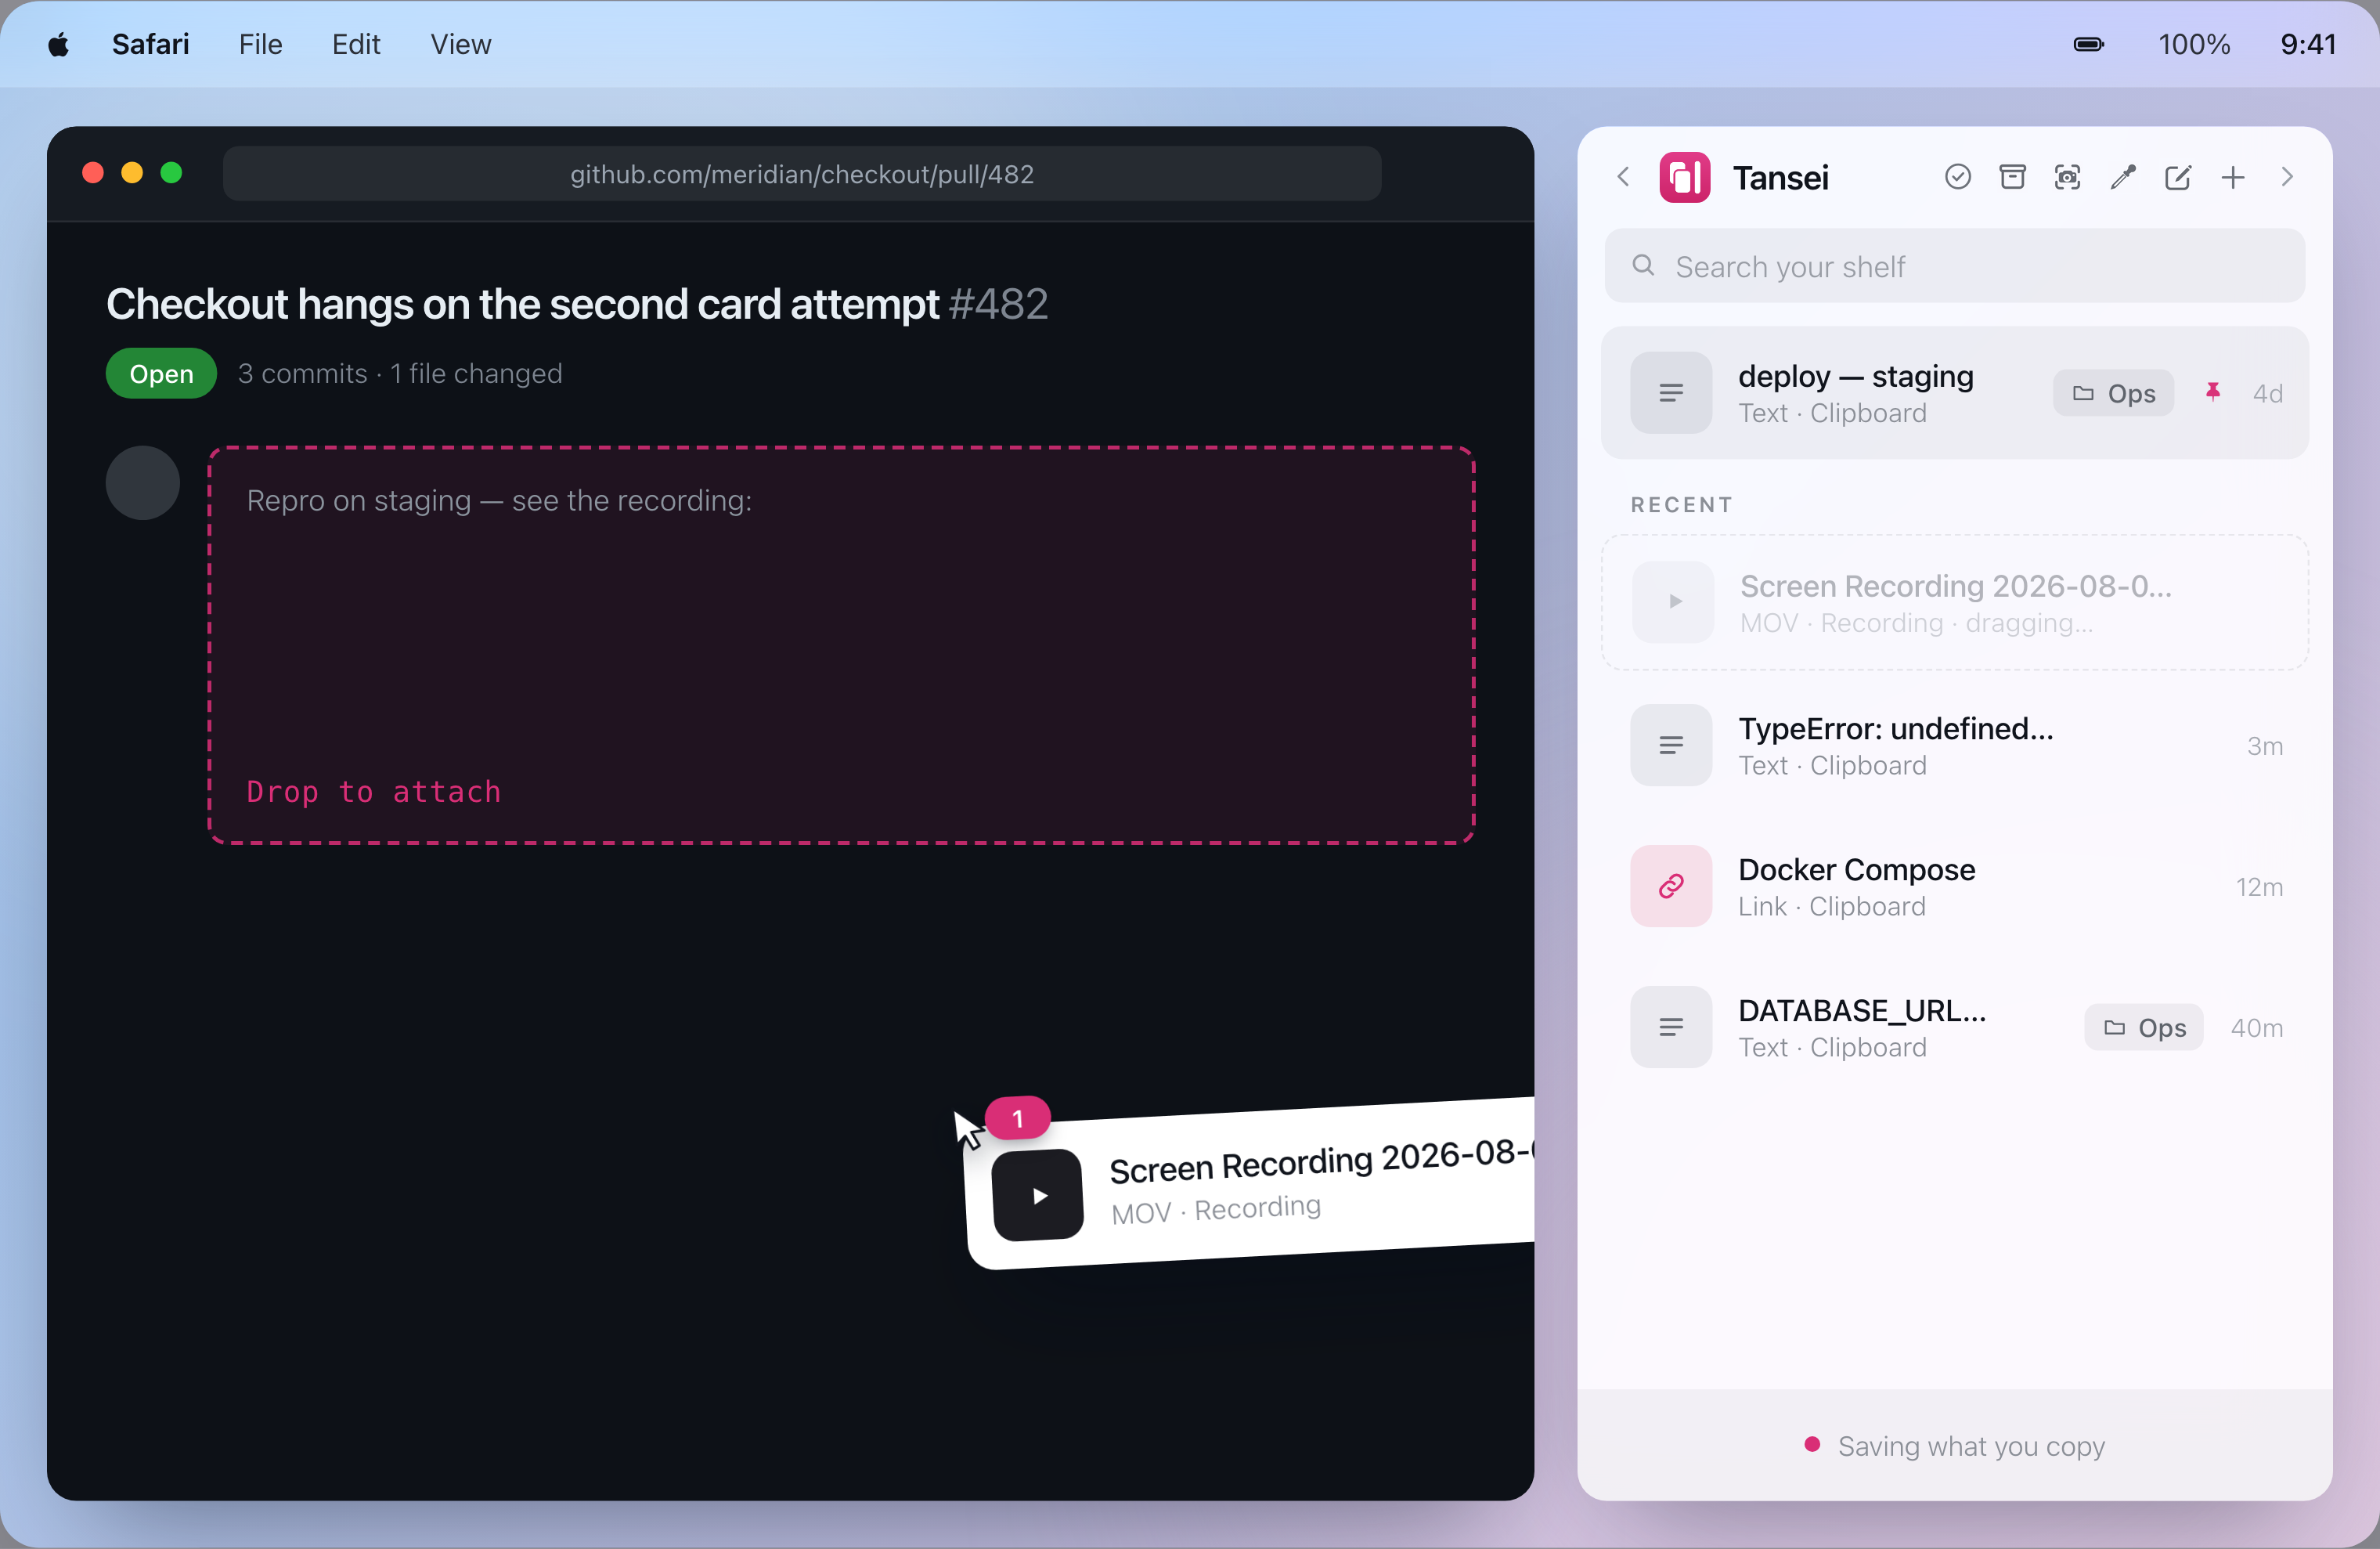Open the View menu
Viewport: 2380px width, 1549px height.
pos(460,44)
